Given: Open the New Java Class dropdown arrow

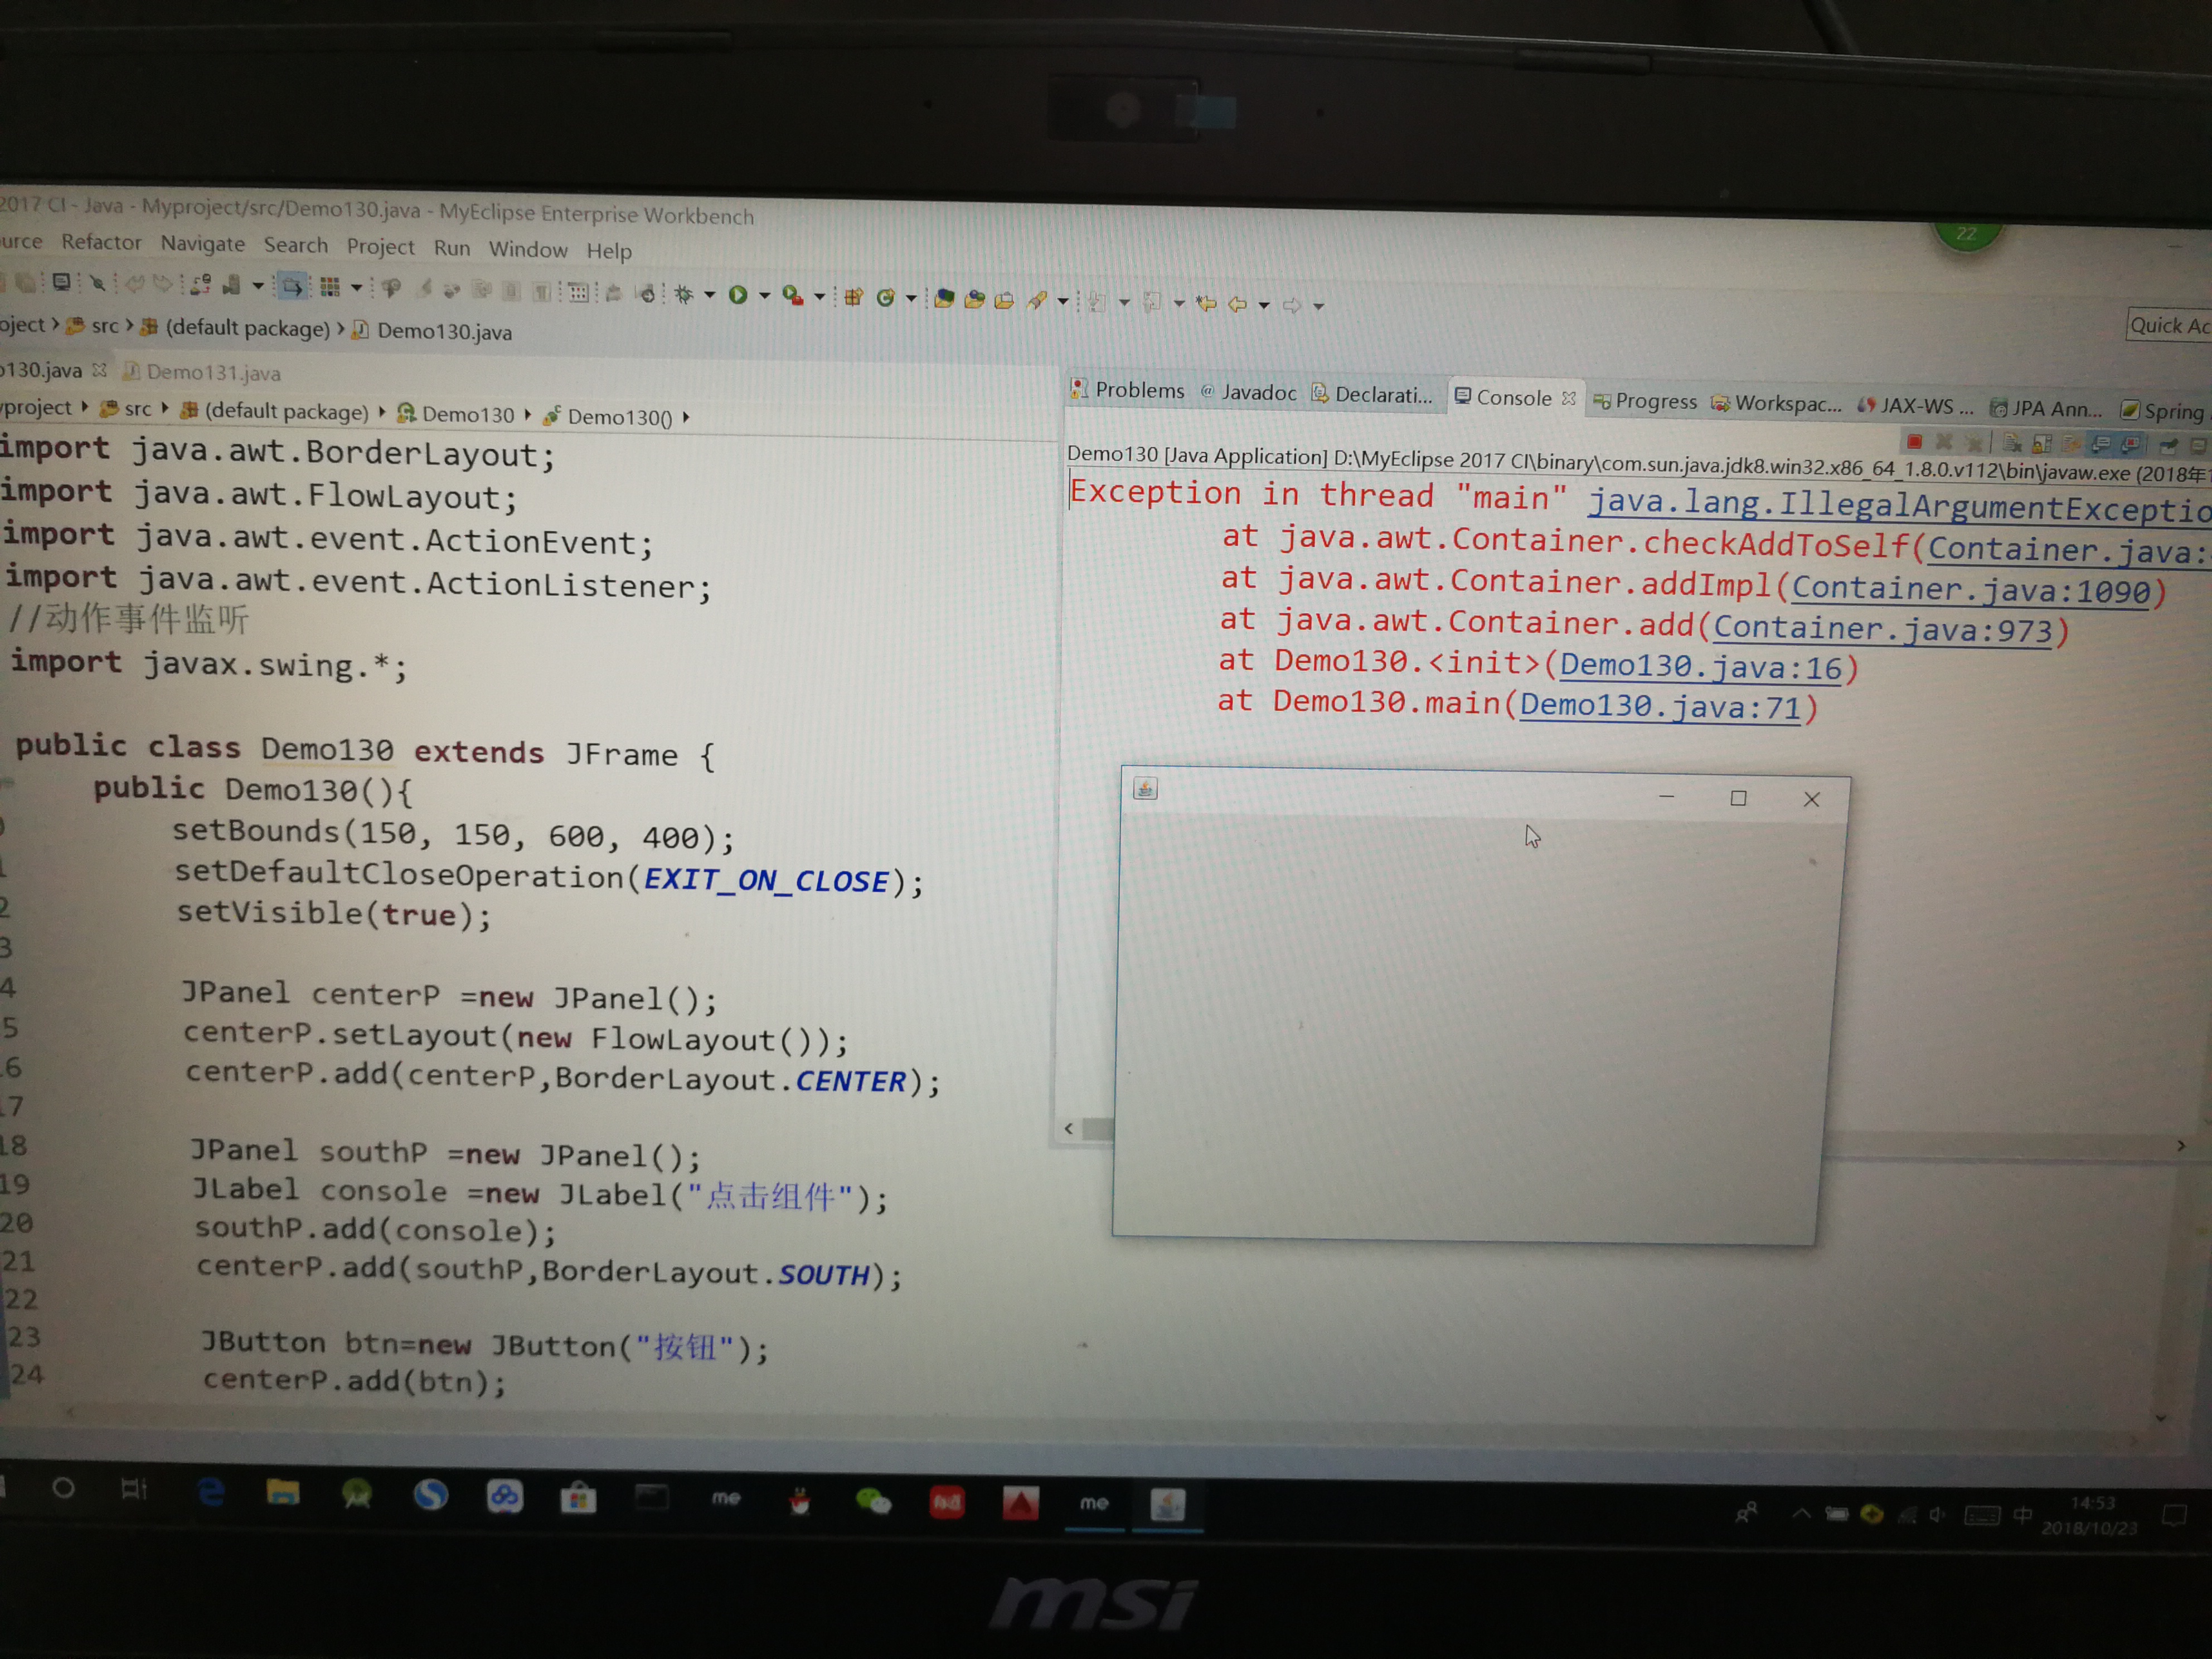Looking at the screenshot, I should point(911,298).
